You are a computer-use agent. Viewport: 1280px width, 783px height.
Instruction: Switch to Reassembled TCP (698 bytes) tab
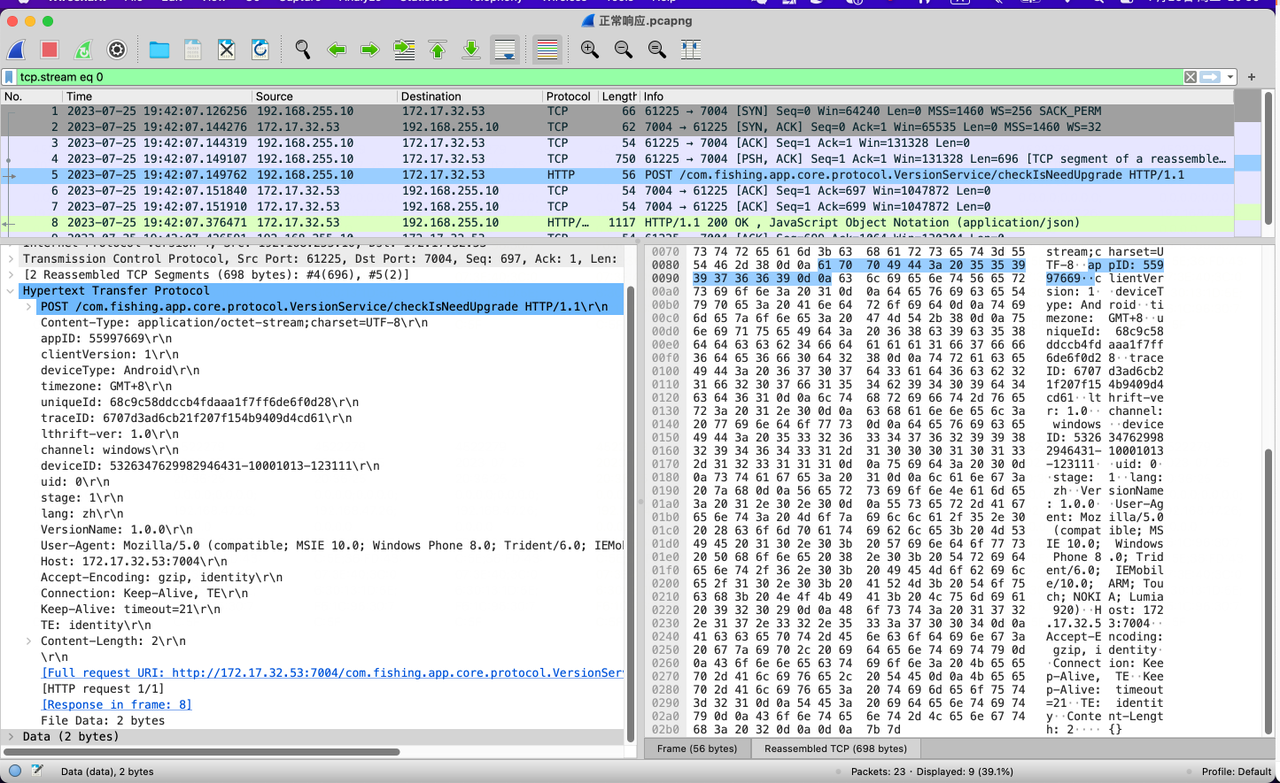pos(835,749)
